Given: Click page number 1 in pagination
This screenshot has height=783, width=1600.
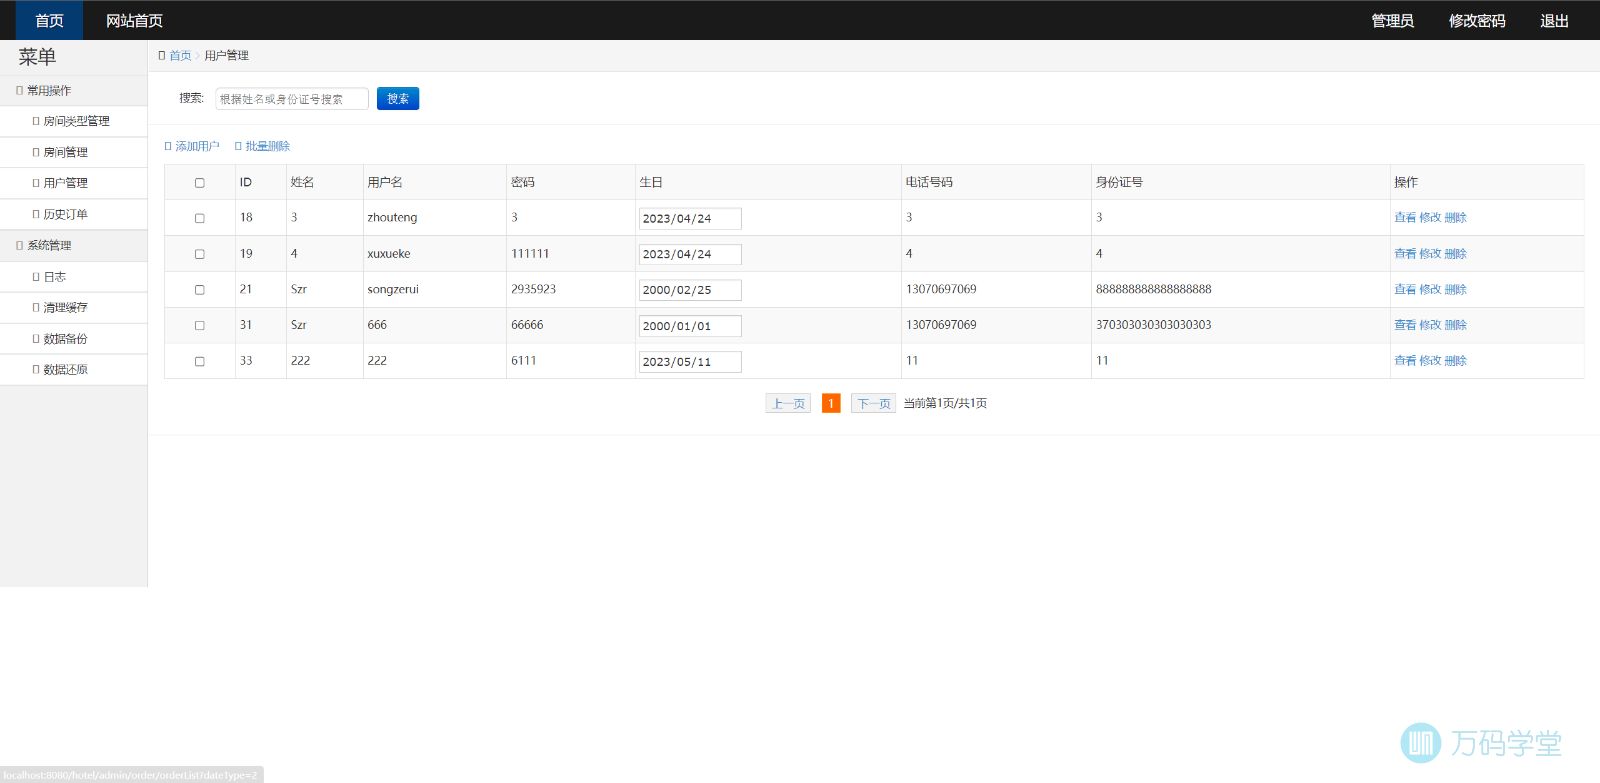Looking at the screenshot, I should [831, 403].
